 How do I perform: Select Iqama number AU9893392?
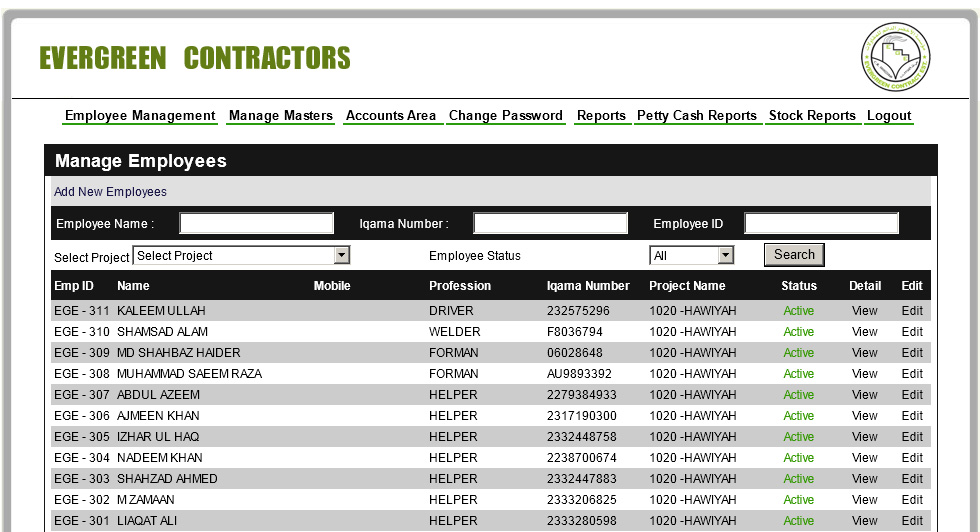579,374
